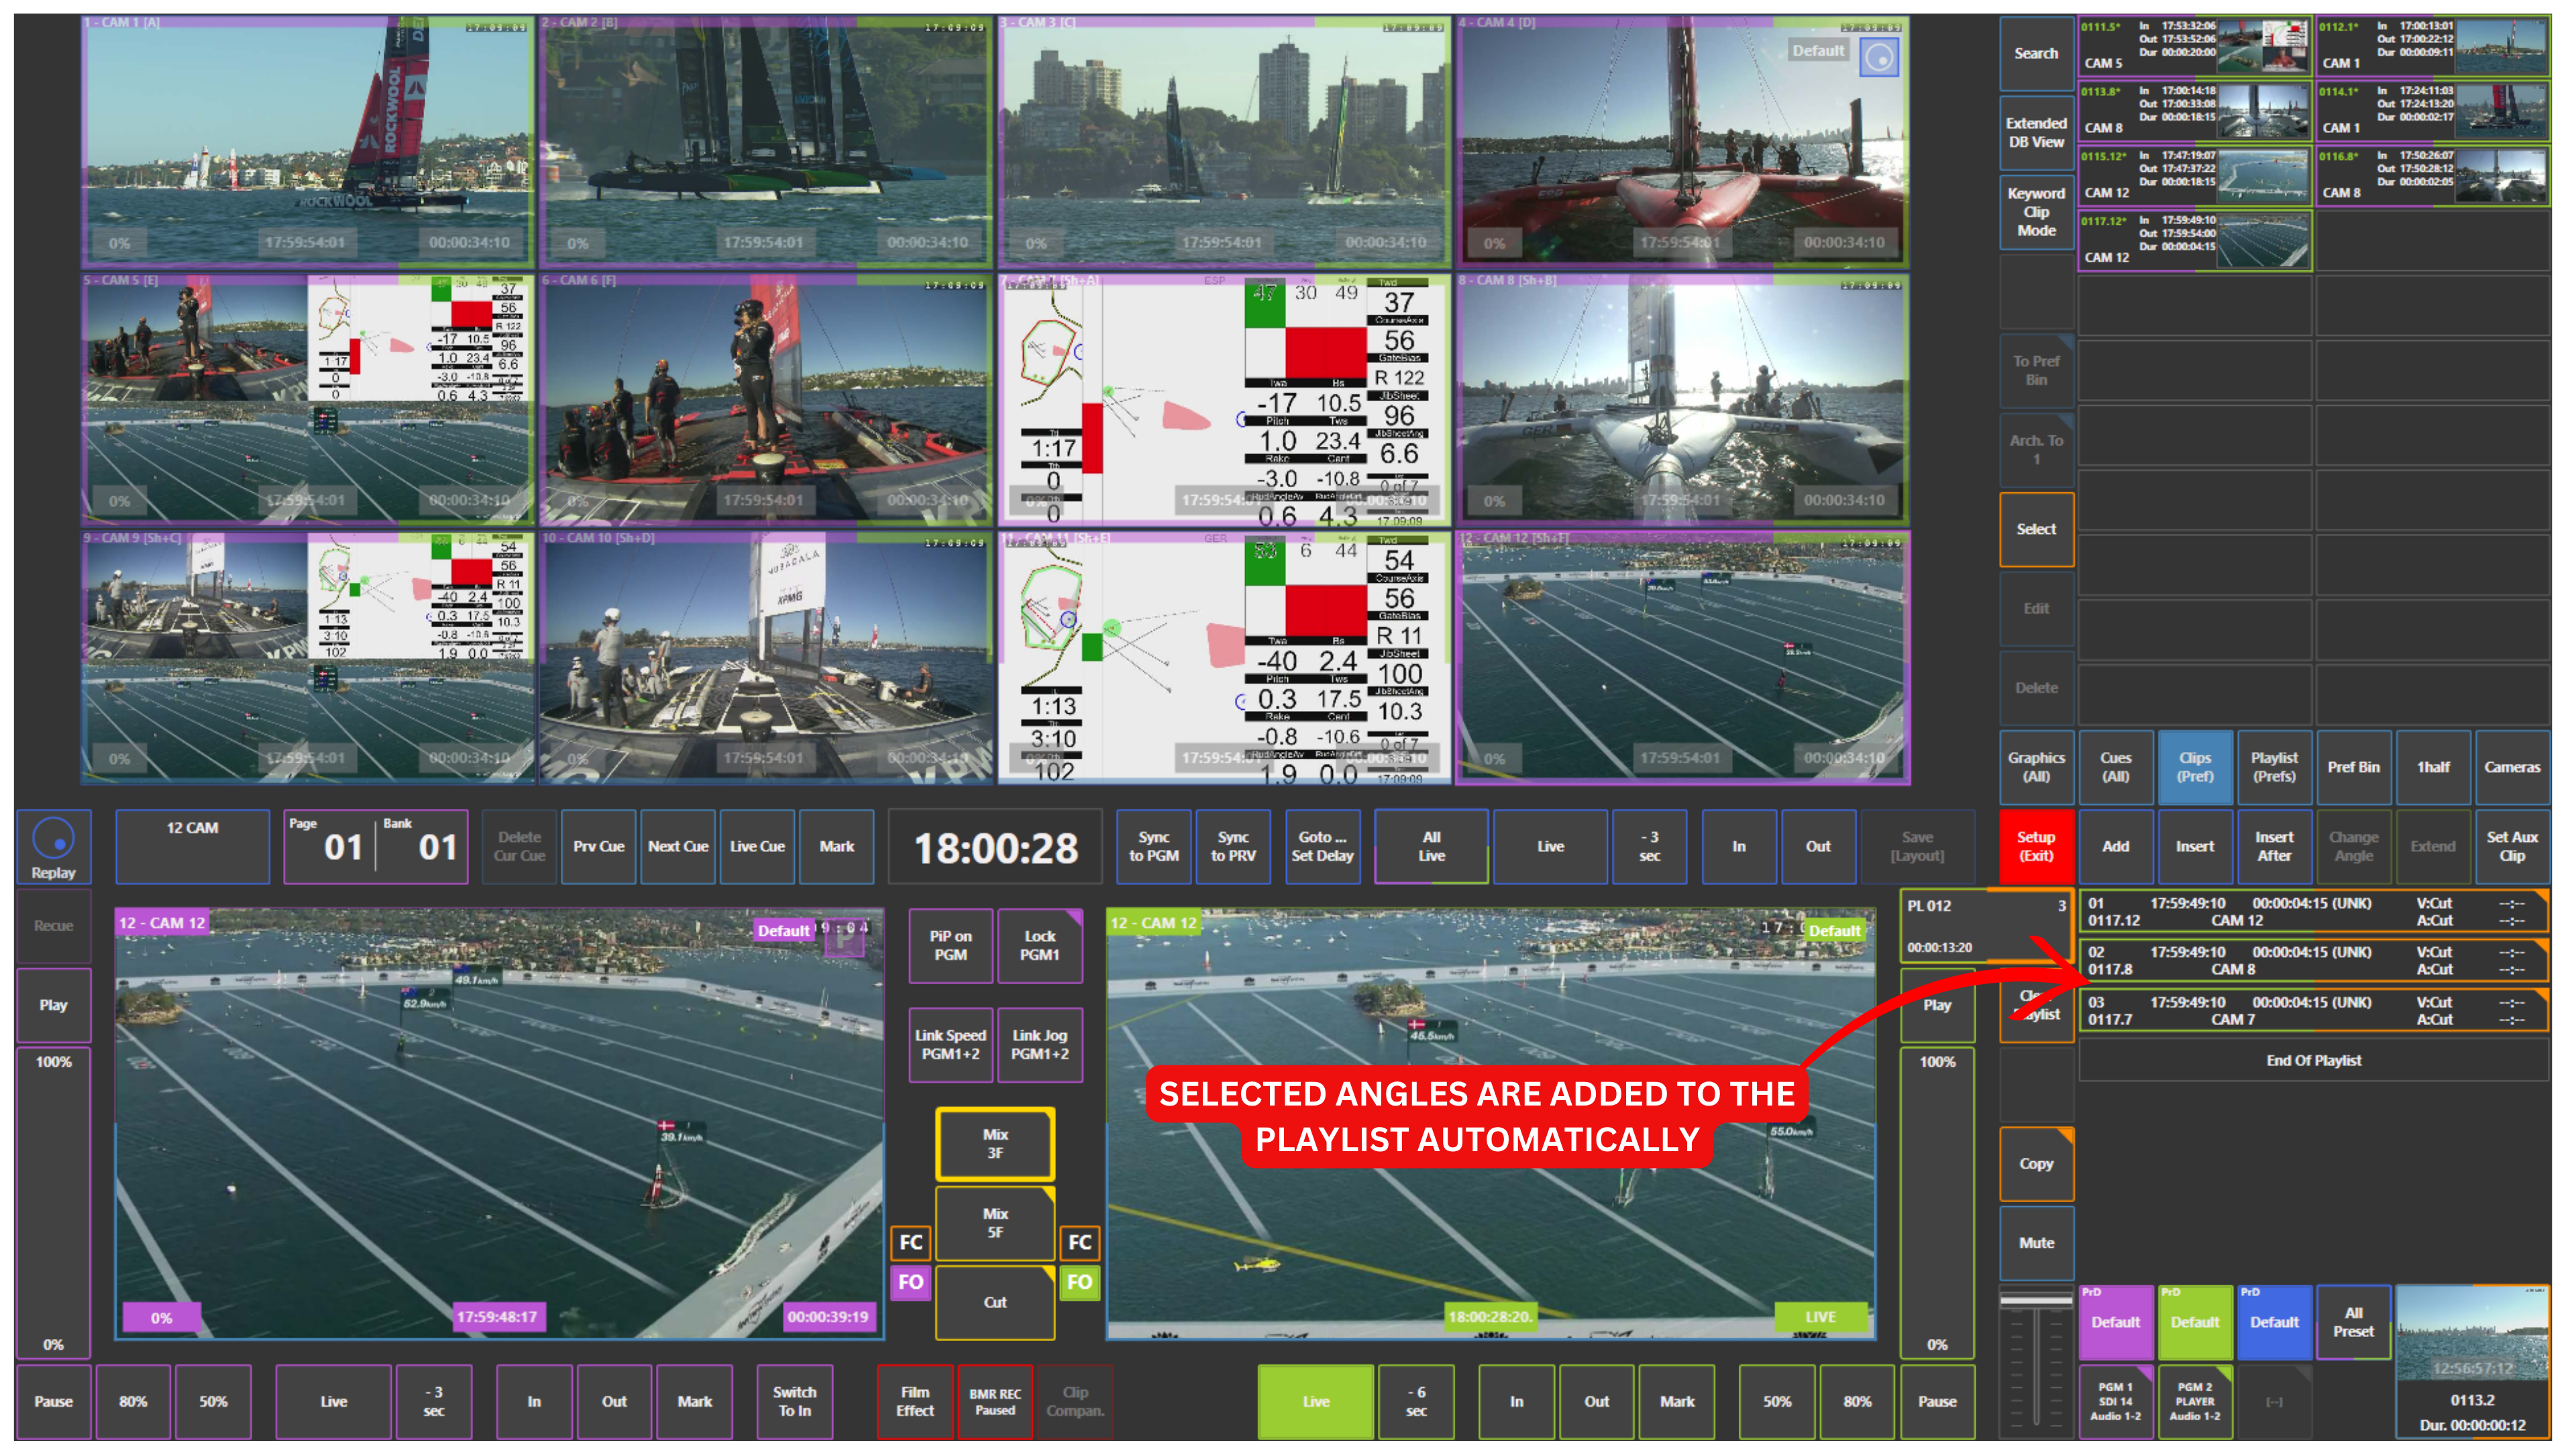Click the Switch To In button
2576x1449 pixels.
[794, 1401]
